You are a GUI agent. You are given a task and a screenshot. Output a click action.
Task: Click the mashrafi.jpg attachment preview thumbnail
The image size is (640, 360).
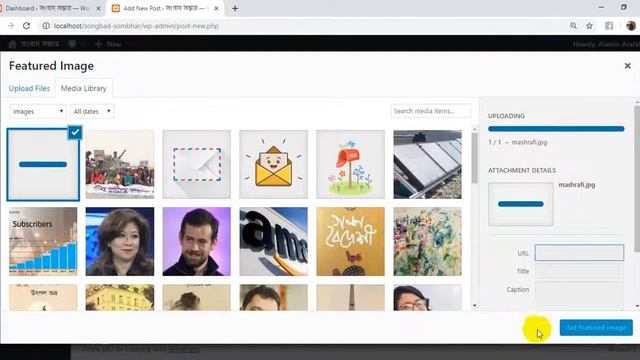tap(521, 204)
